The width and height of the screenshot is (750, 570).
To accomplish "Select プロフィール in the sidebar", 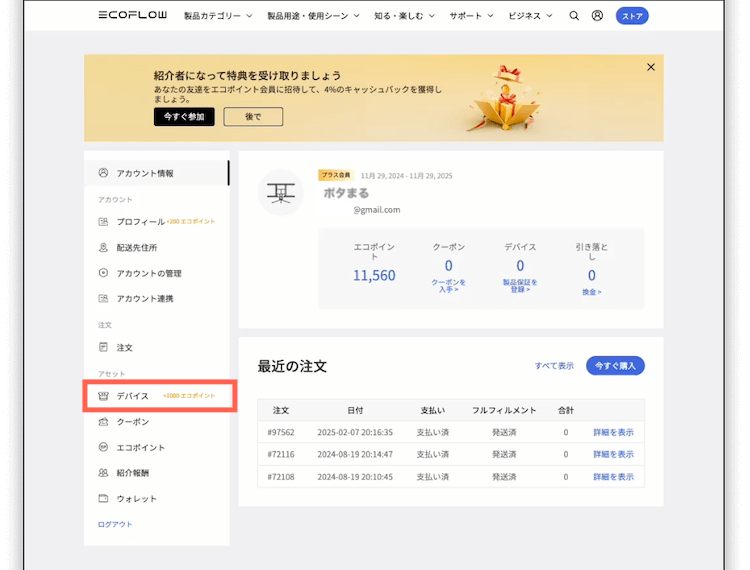I will (x=157, y=222).
